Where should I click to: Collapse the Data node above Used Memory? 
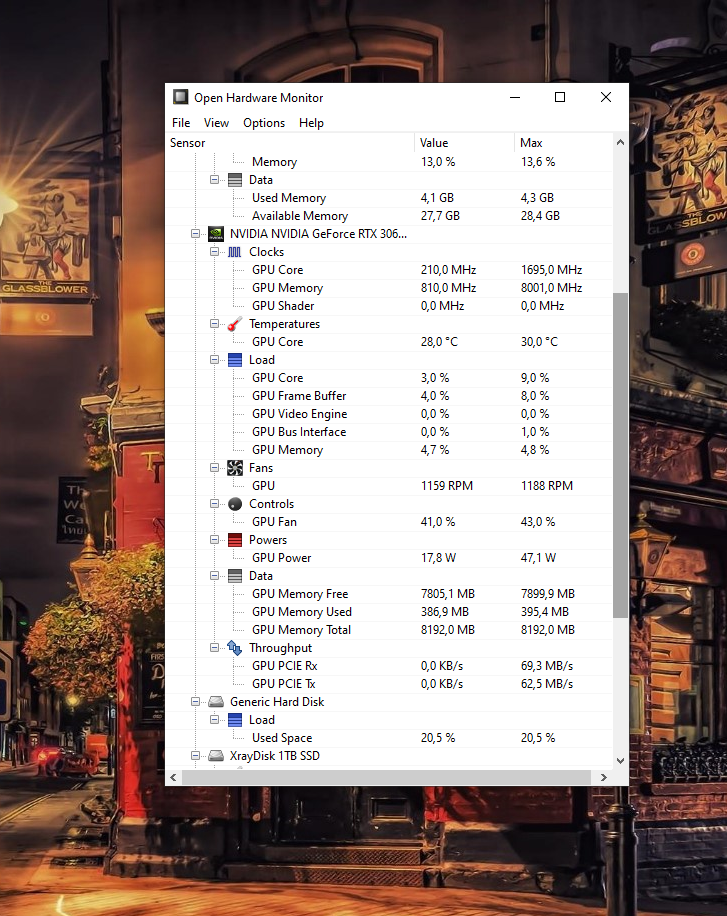tap(214, 180)
